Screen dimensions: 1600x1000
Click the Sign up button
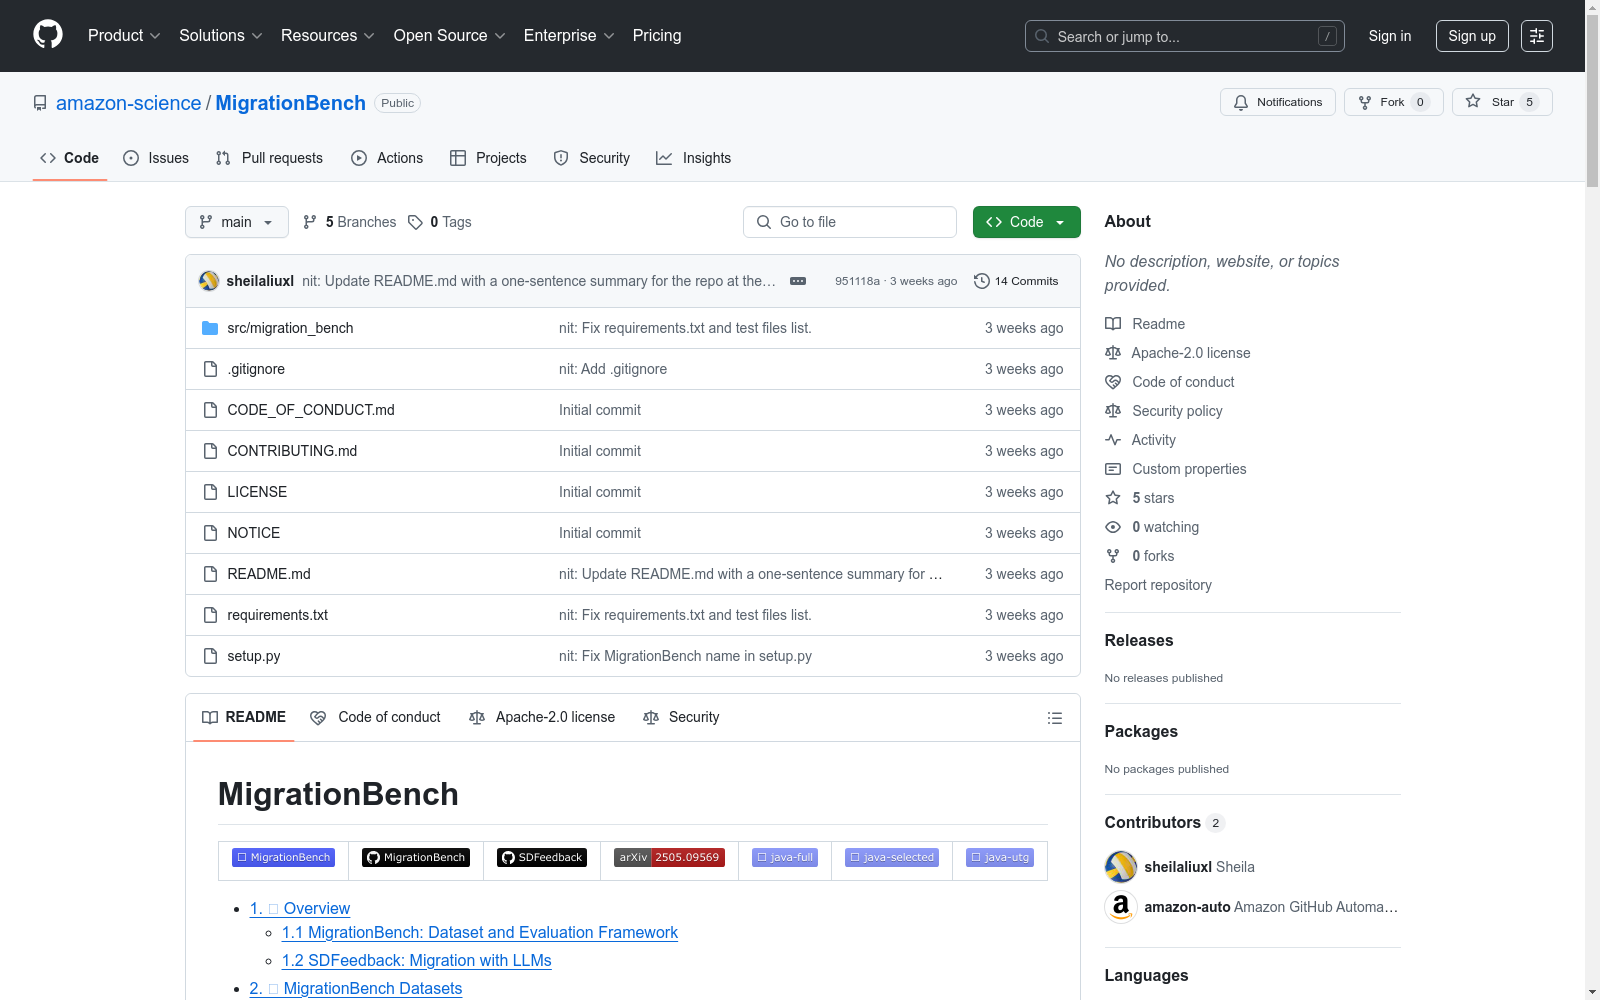[1472, 36]
